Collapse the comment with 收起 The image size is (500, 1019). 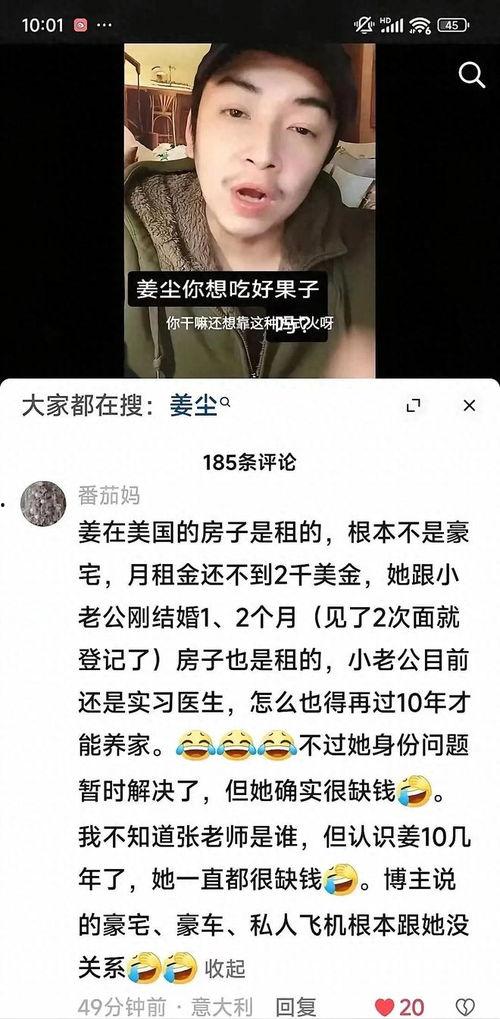(x=225, y=968)
